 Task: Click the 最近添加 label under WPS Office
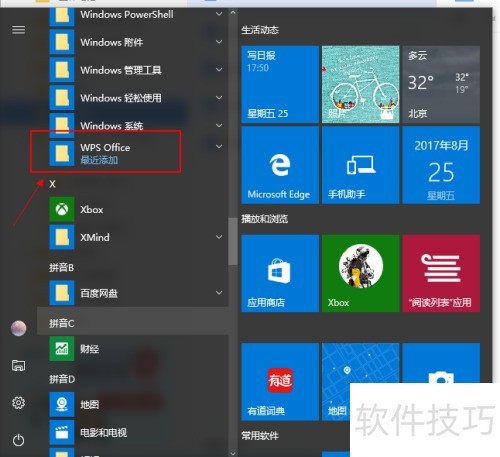pos(99,160)
